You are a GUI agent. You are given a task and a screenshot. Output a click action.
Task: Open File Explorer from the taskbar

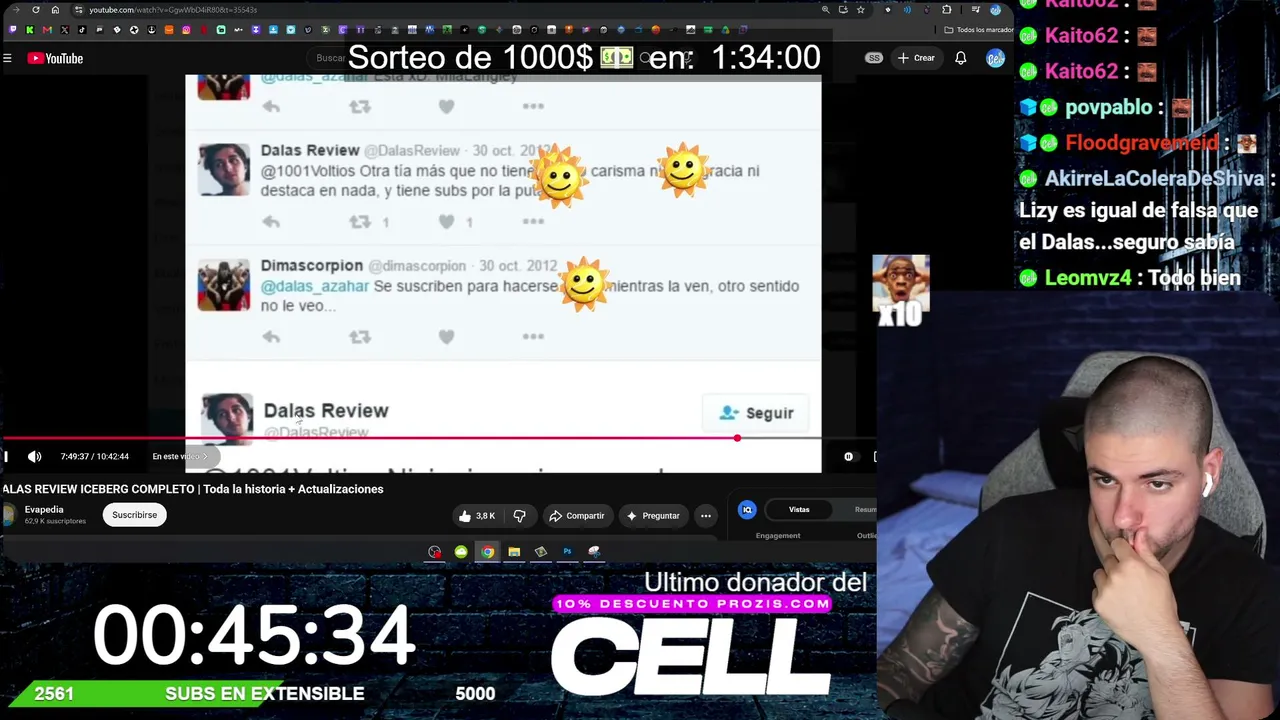pos(514,552)
